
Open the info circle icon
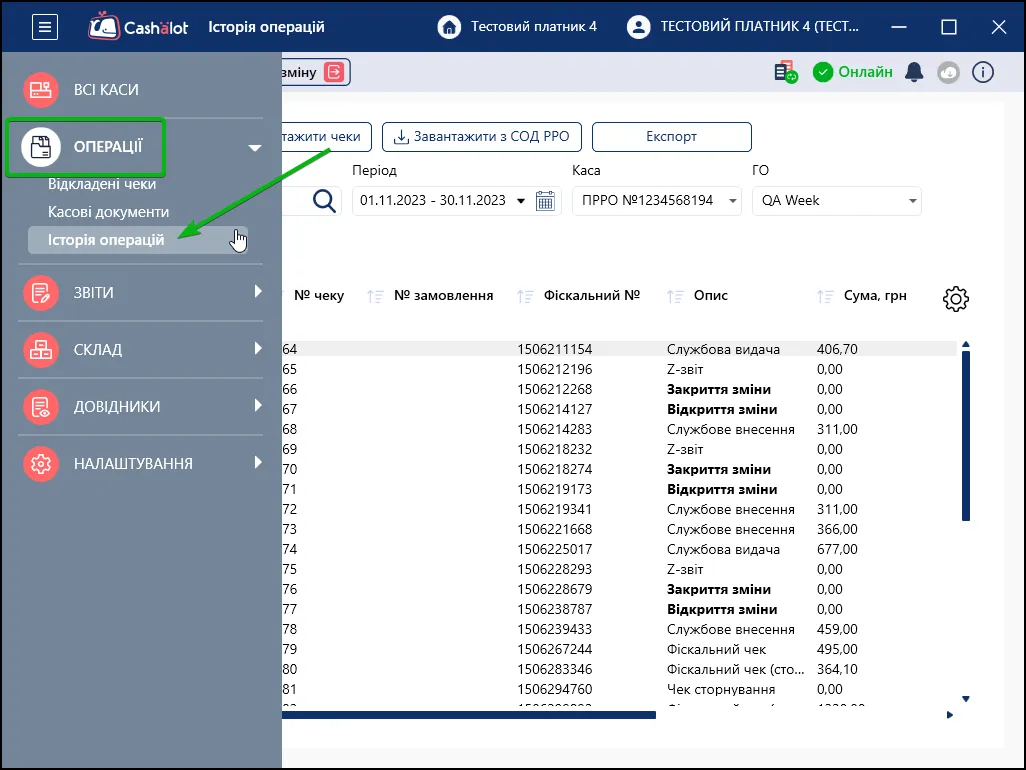pyautogui.click(x=982, y=72)
